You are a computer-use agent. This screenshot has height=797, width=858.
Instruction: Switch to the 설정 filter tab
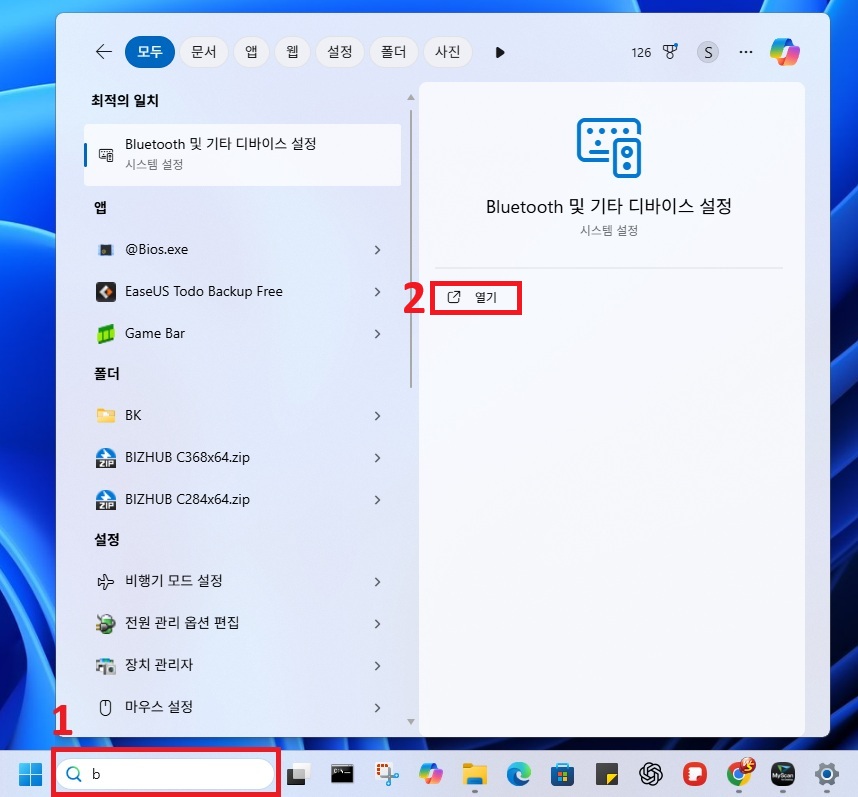click(x=340, y=52)
